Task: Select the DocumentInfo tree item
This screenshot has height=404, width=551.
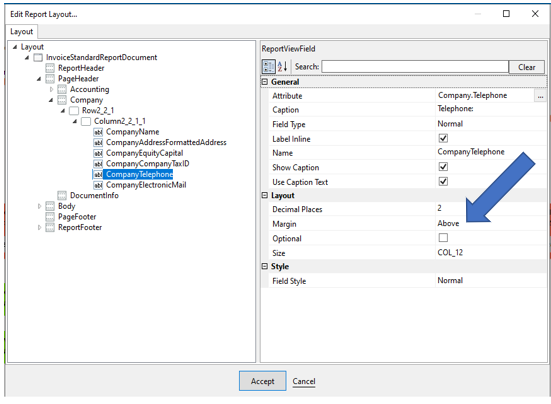Action: click(94, 195)
